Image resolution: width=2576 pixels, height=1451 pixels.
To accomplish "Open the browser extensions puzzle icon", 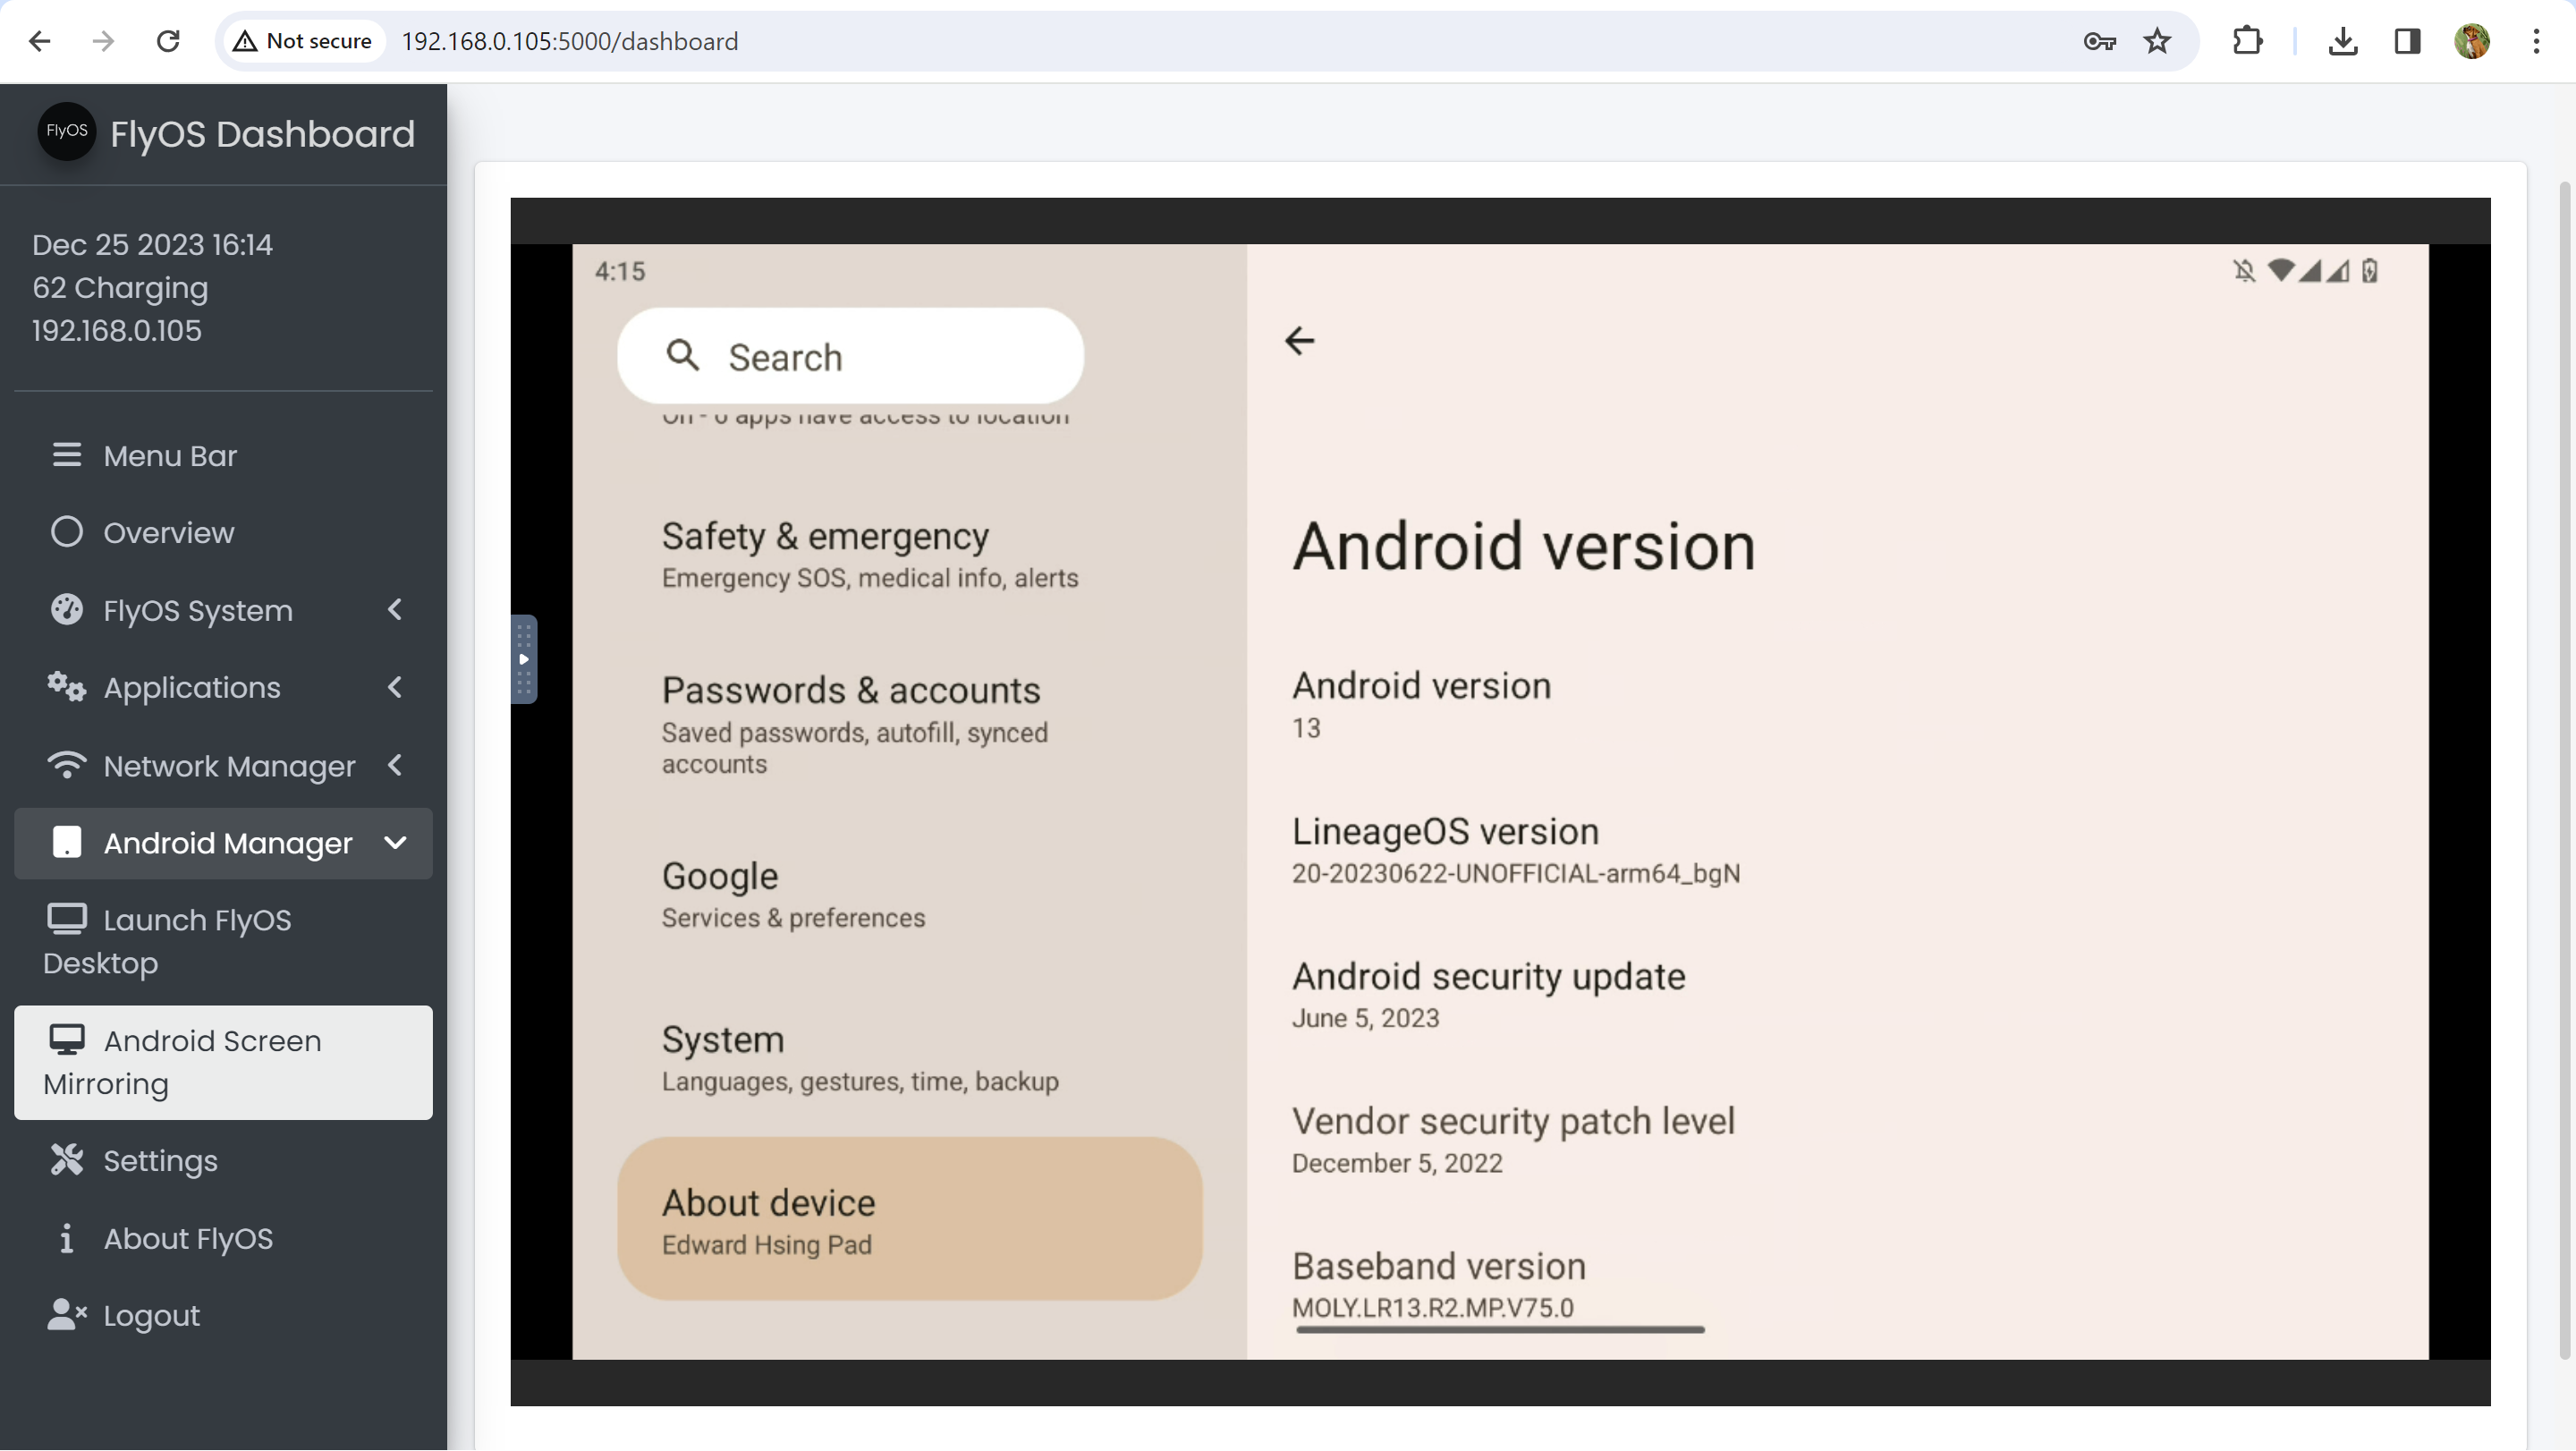I will pyautogui.click(x=2247, y=41).
